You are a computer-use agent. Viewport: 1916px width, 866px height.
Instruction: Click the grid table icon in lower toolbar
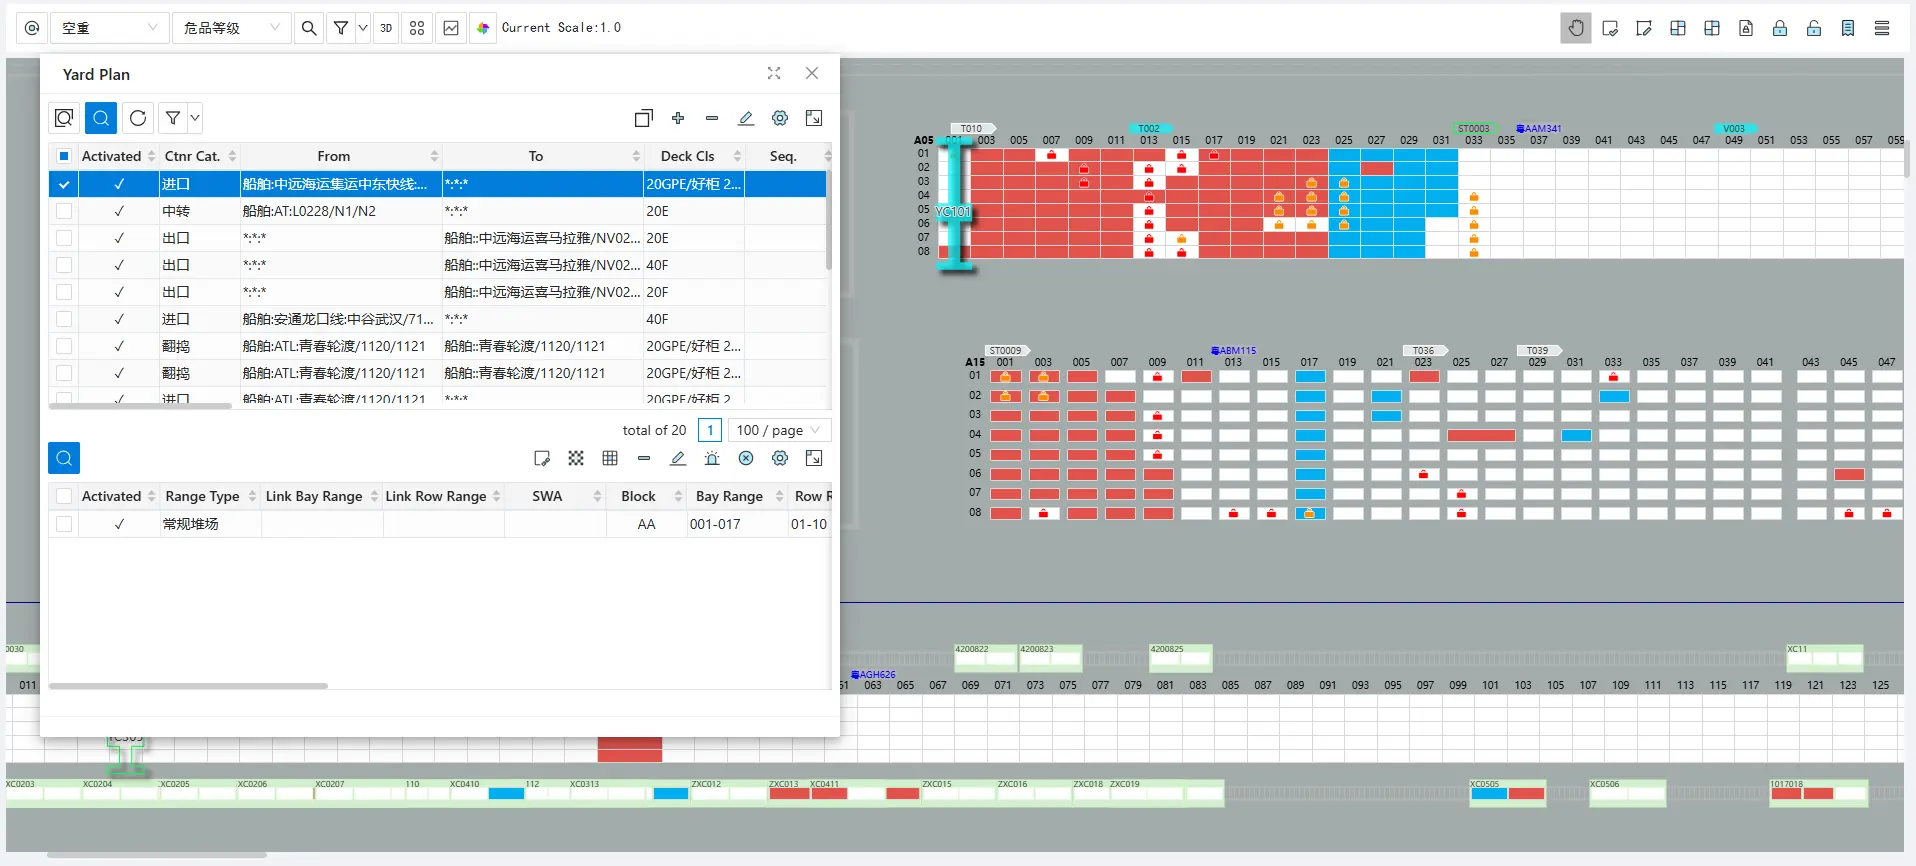click(x=610, y=458)
